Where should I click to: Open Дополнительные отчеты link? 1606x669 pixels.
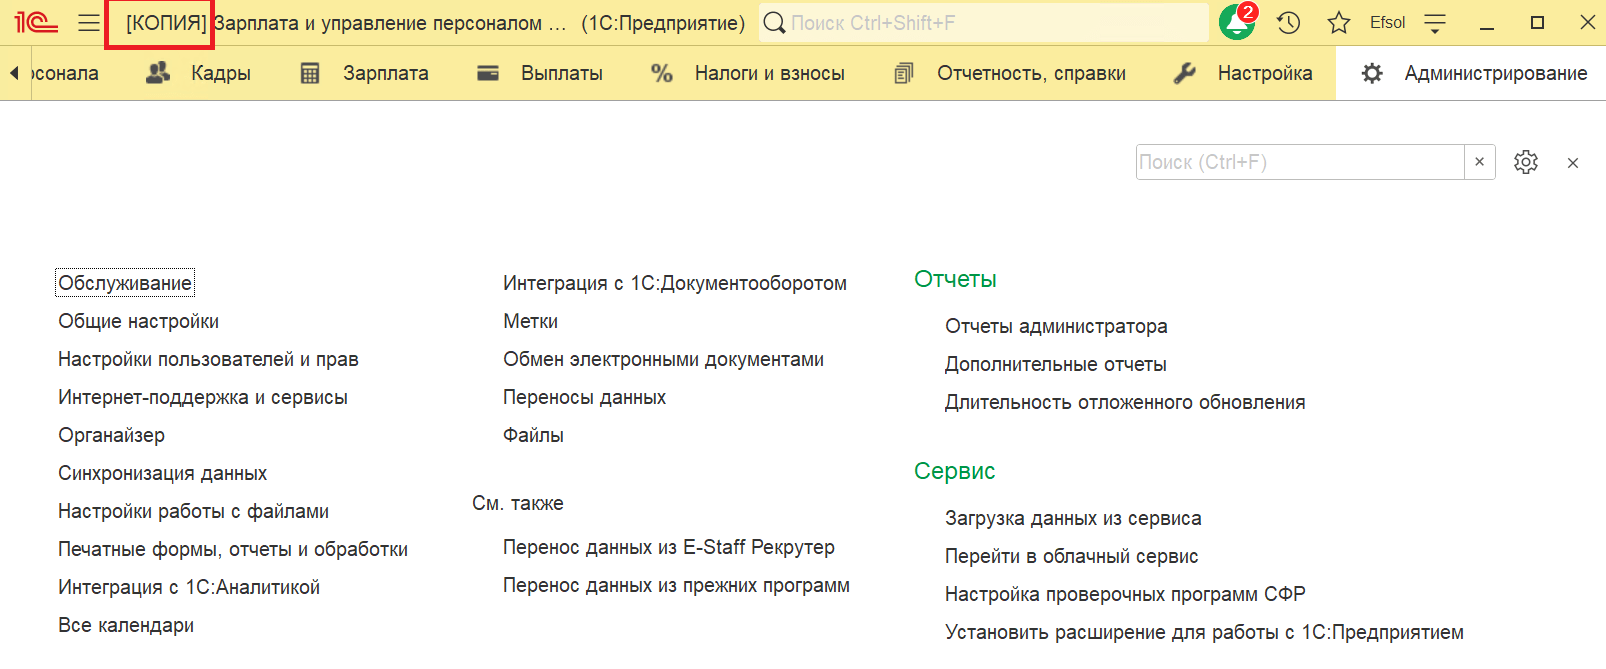(x=1056, y=364)
